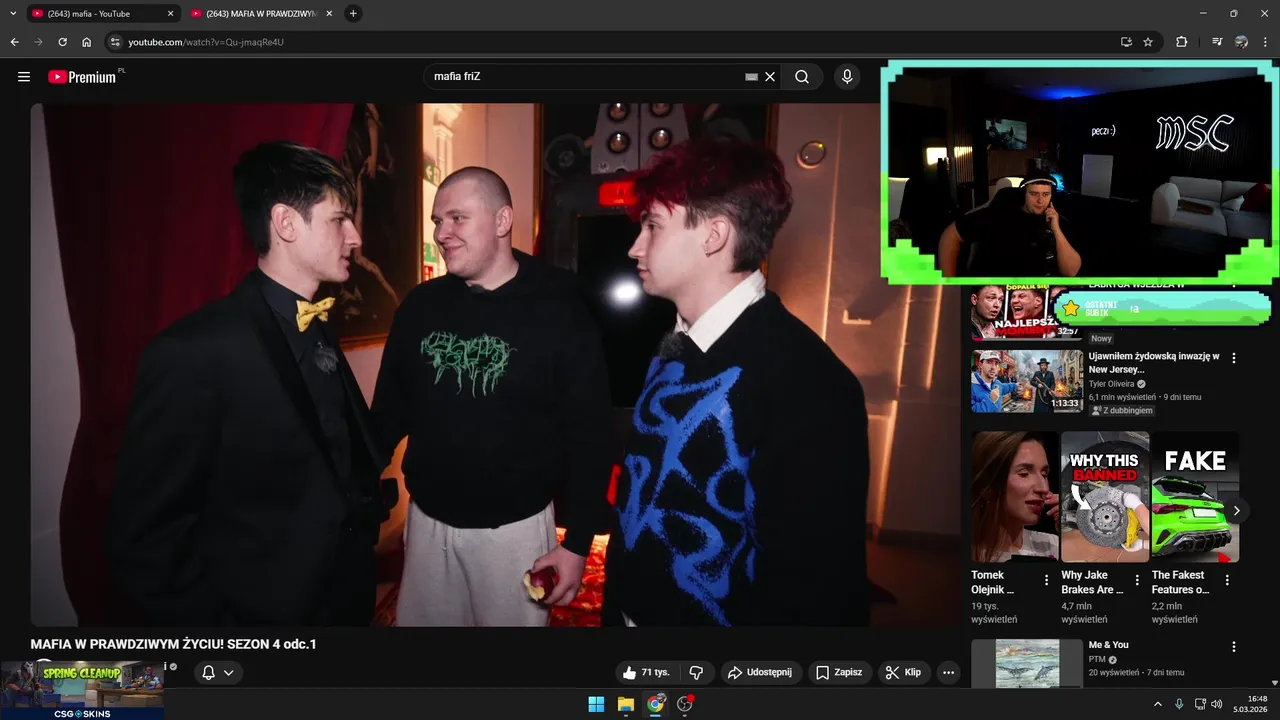Click the main video player
This screenshot has height=720, width=1280.
495,365
